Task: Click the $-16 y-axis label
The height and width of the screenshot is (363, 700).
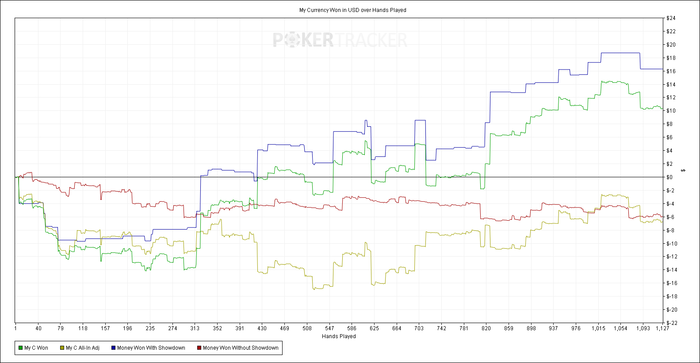Action: (672, 284)
